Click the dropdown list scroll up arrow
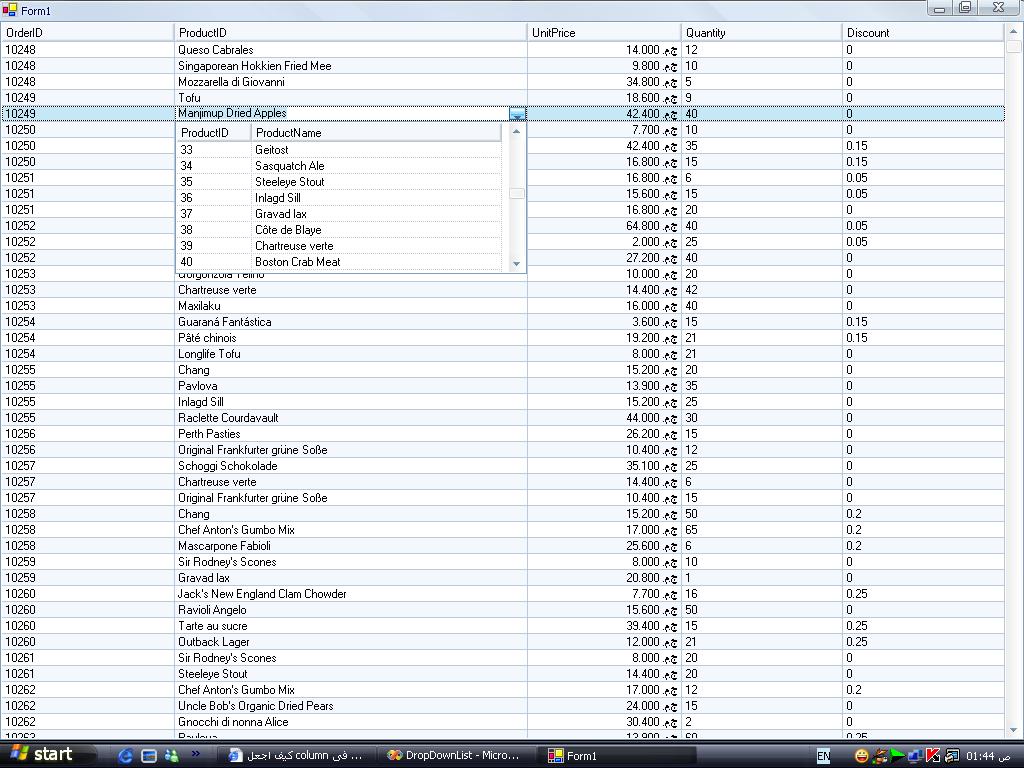The image size is (1024, 768). (x=517, y=131)
